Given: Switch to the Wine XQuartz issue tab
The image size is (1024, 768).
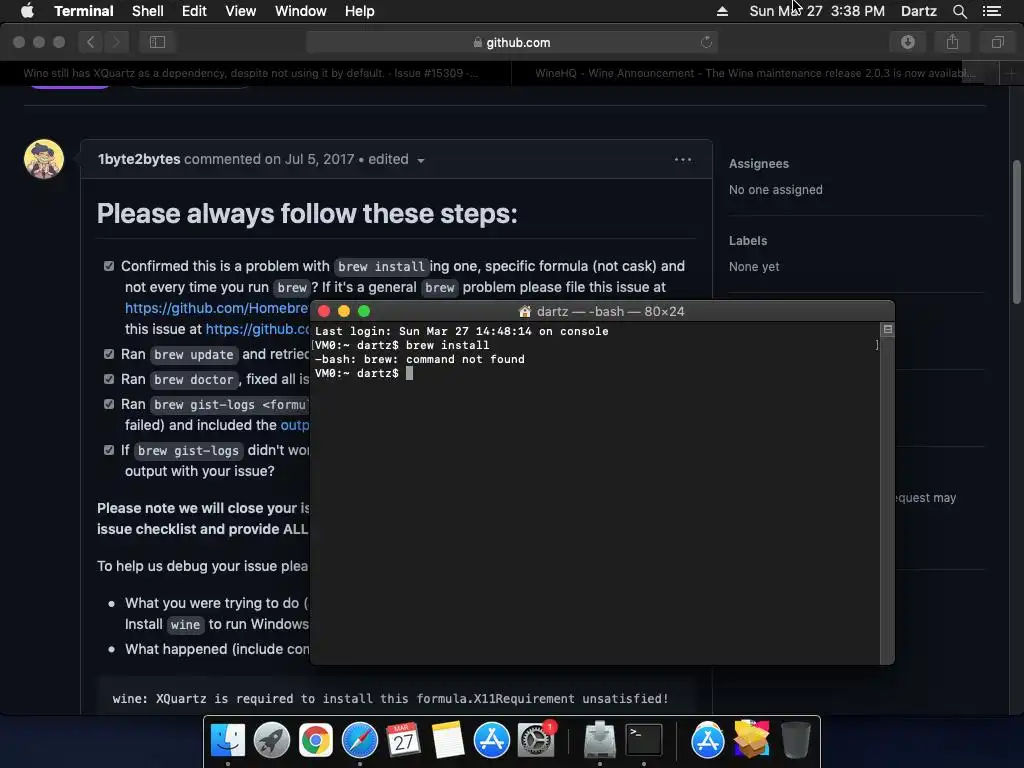Looking at the screenshot, I should coord(251,73).
